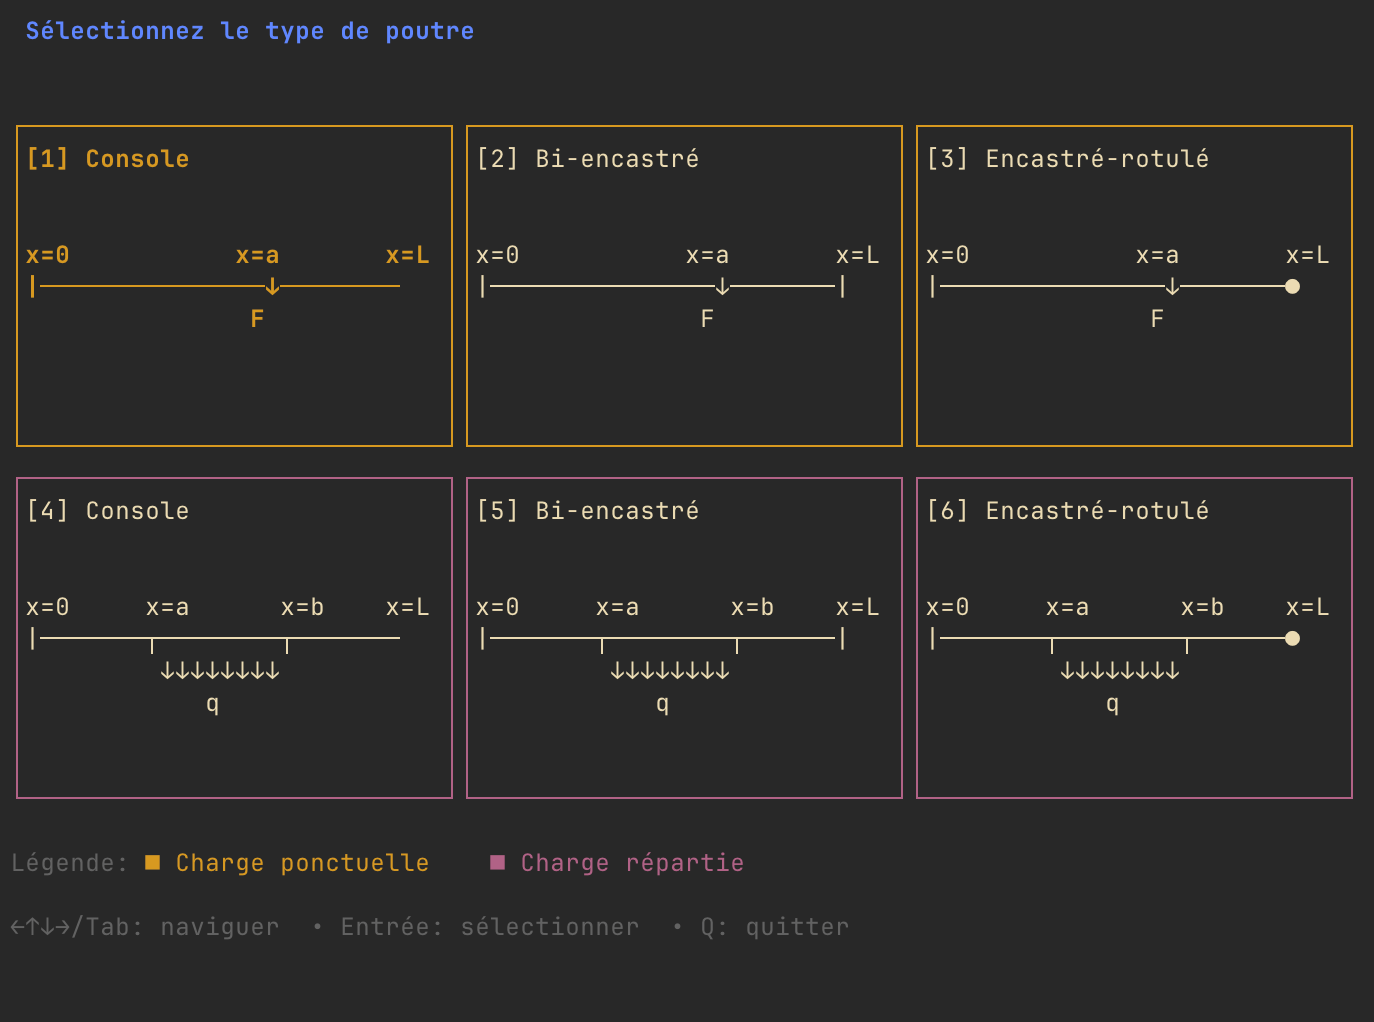Choose the [2] Bi-encastré point load card
1374x1022 pixels.
684,286
